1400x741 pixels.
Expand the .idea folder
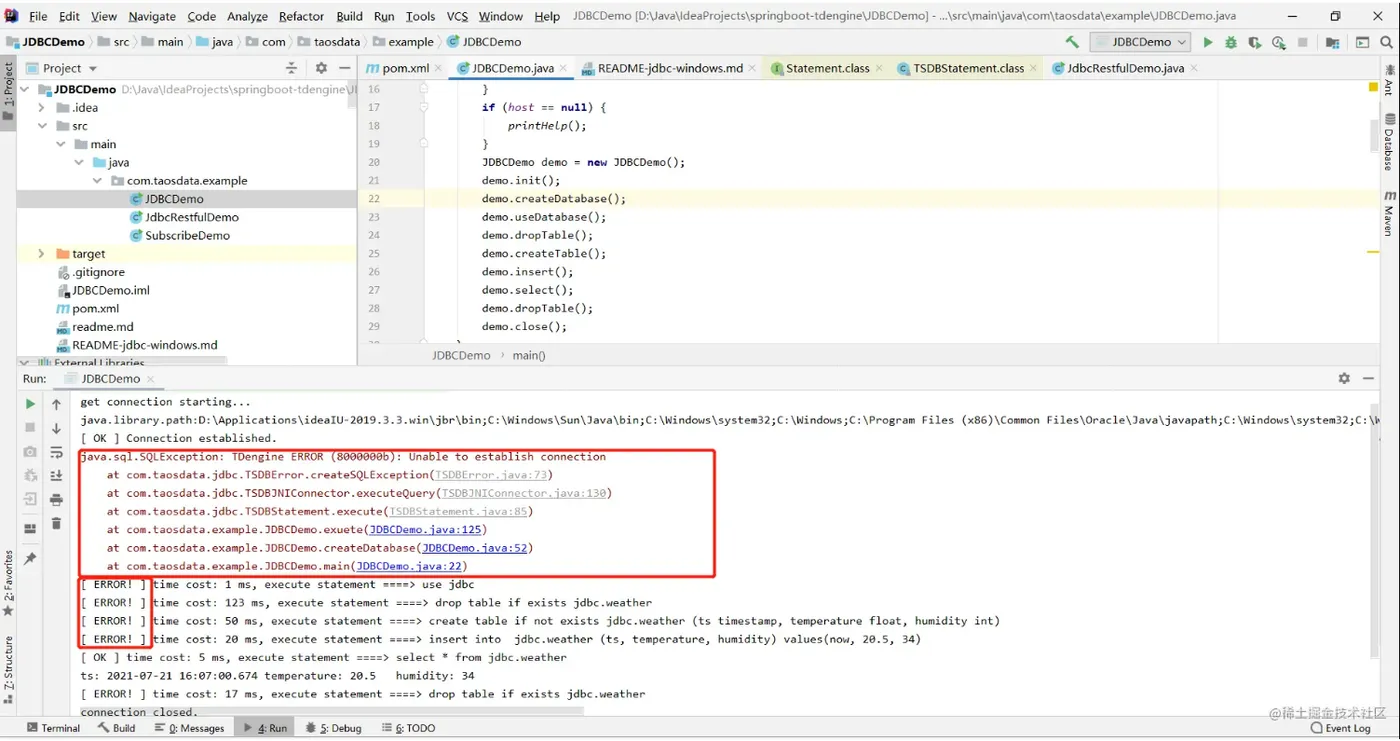41,108
